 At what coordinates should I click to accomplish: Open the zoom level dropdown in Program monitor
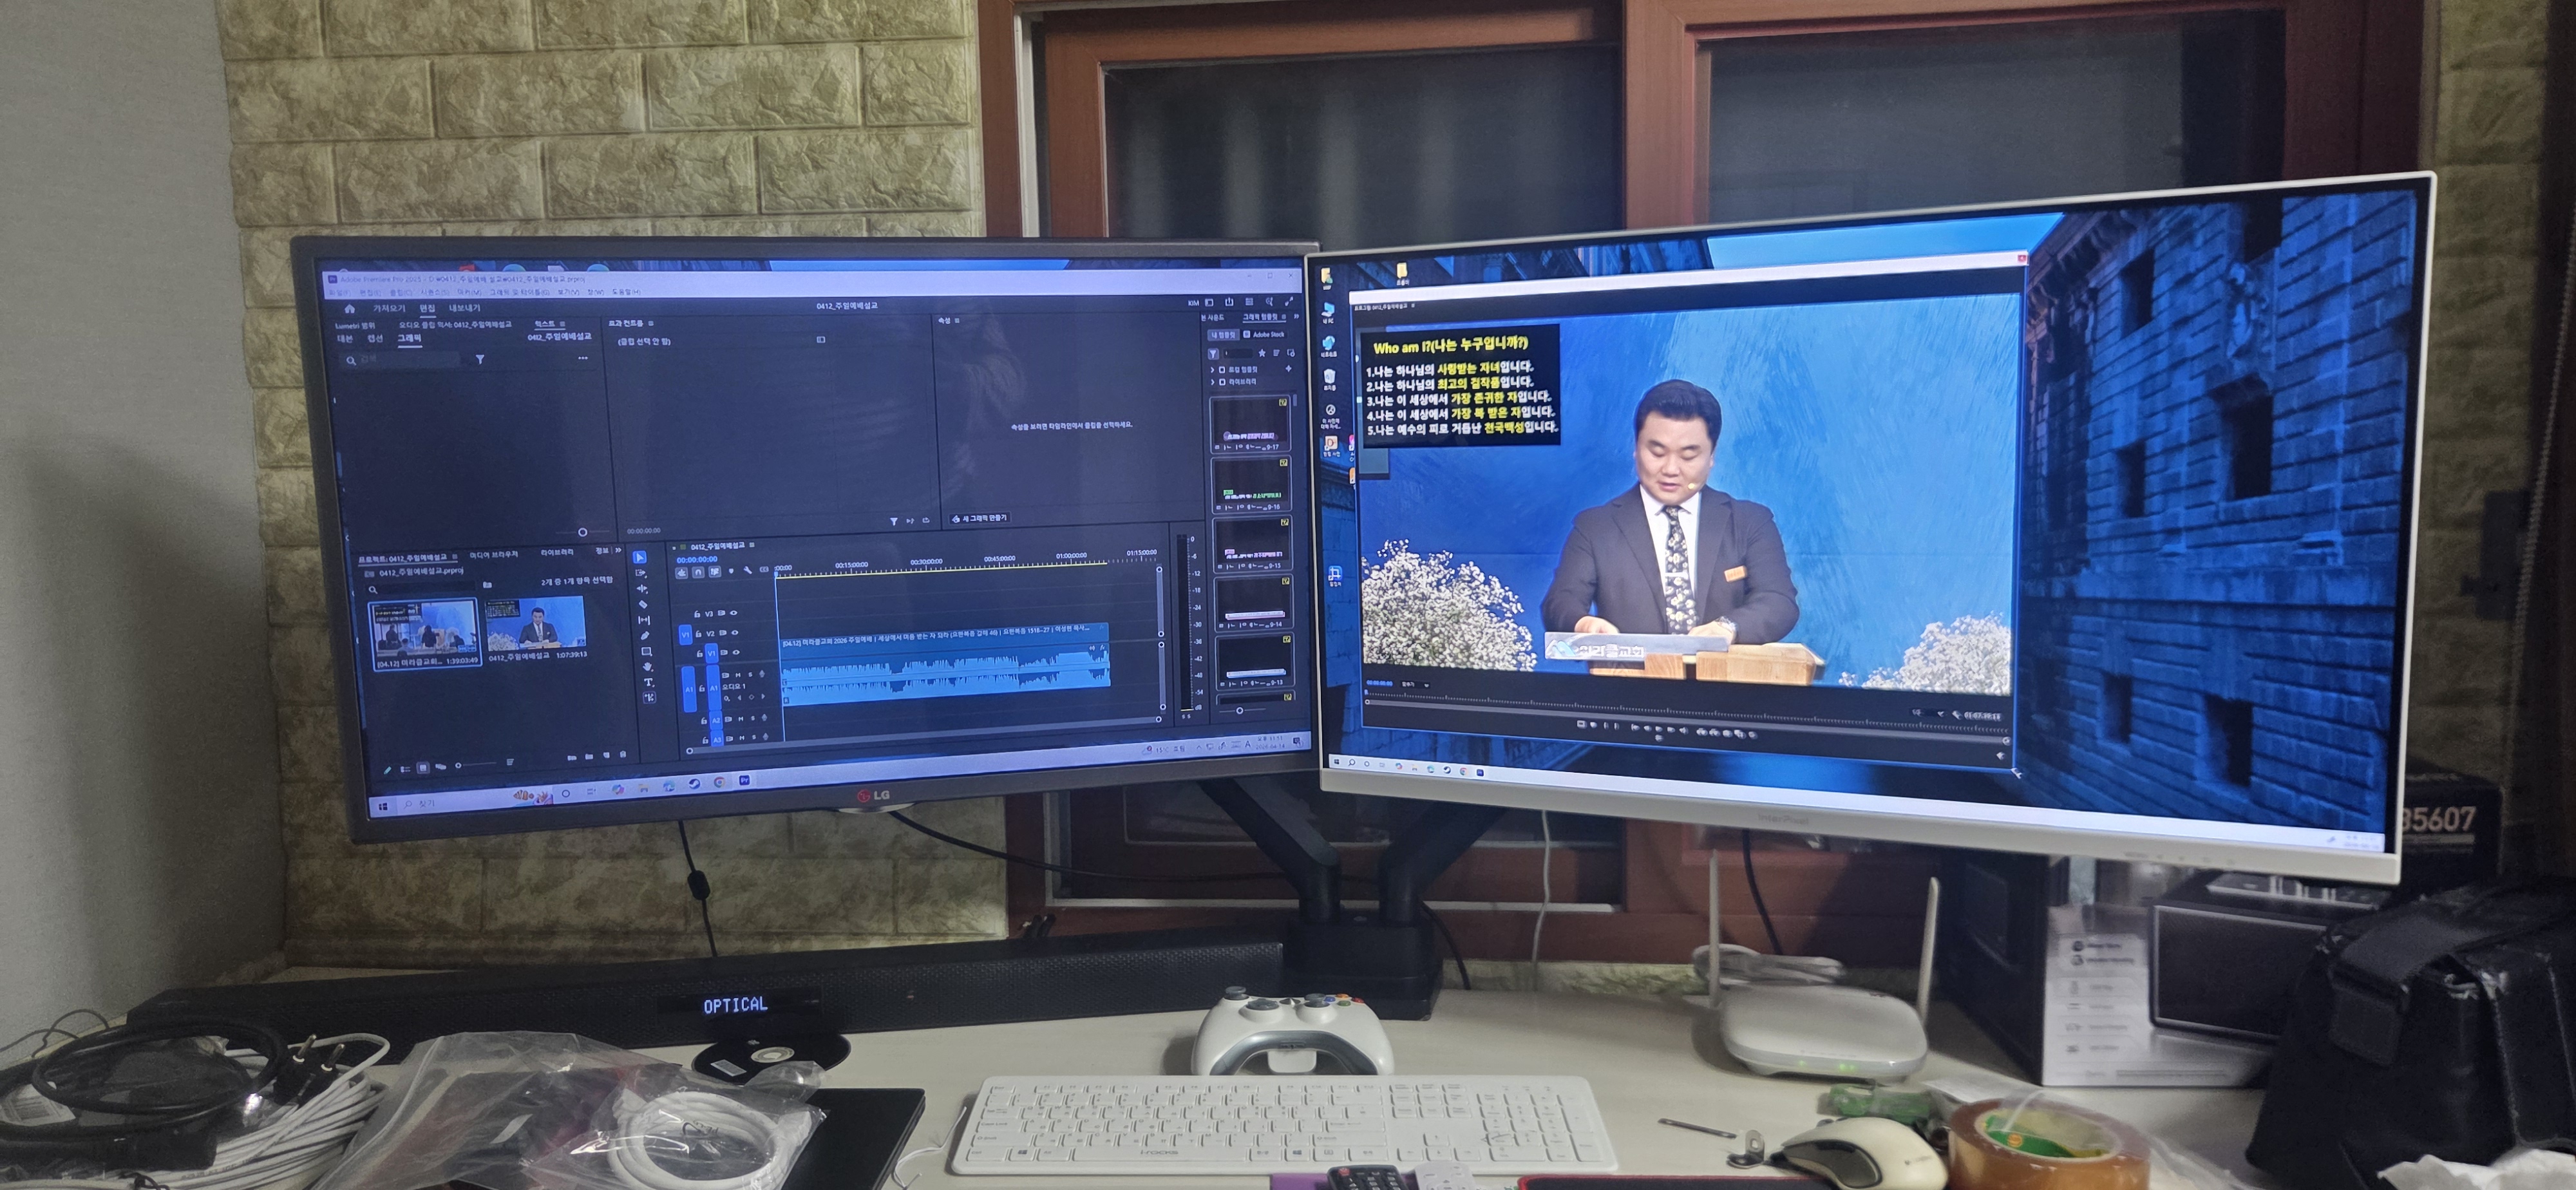(x=1415, y=685)
